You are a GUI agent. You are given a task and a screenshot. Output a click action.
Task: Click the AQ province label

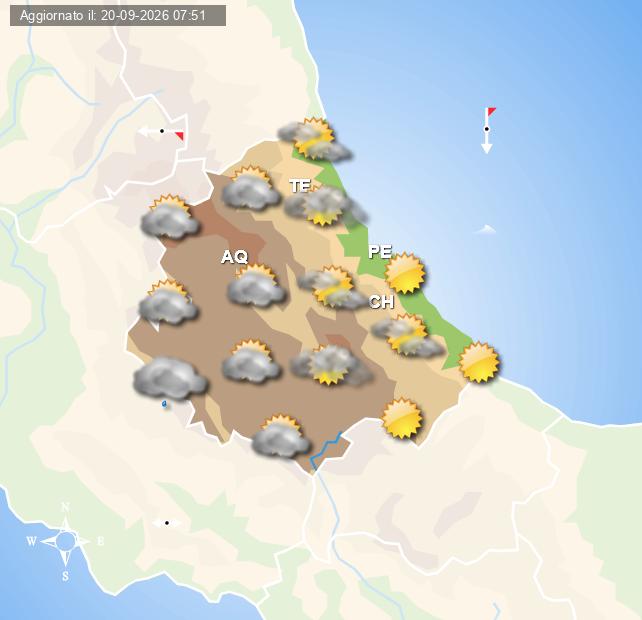click(x=235, y=257)
